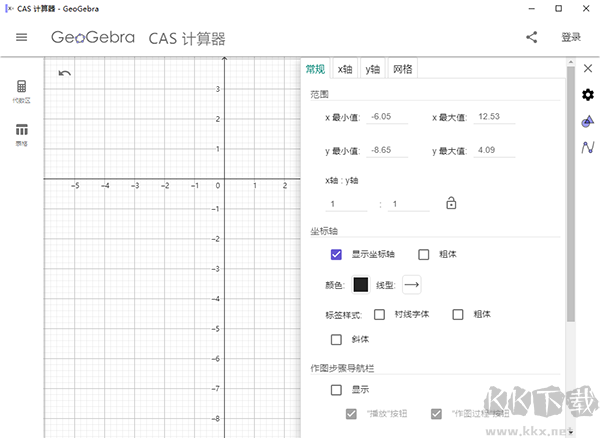Enable the 斜体 checkbox
Screen dimensions: 600x438
(x=337, y=339)
